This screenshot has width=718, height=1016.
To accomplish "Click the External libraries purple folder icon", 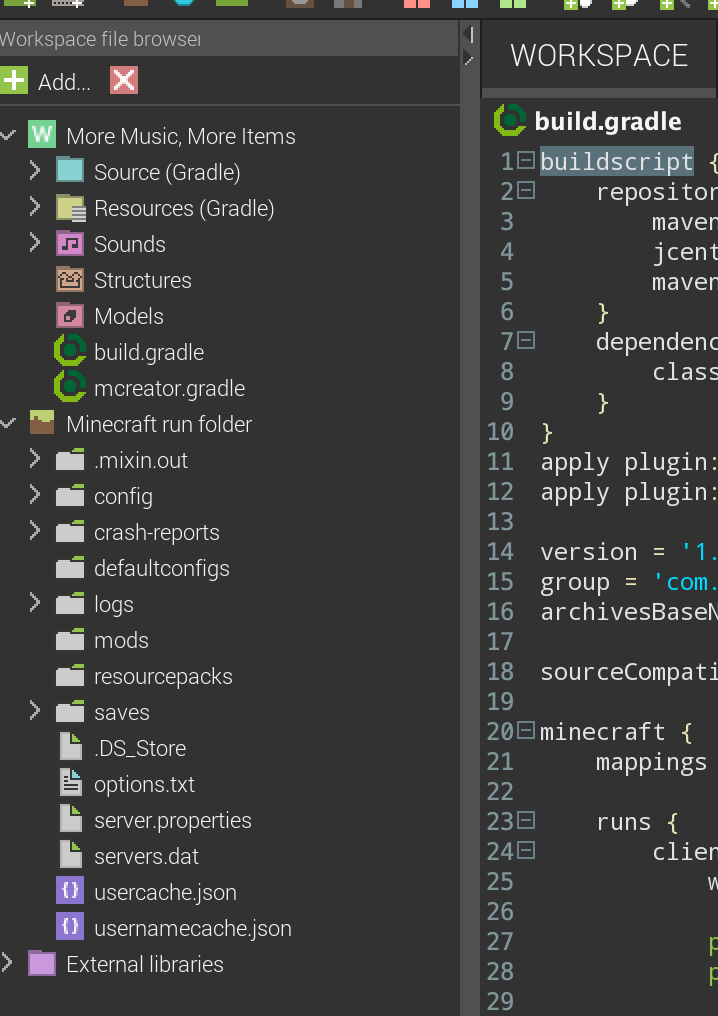I will pos(42,964).
